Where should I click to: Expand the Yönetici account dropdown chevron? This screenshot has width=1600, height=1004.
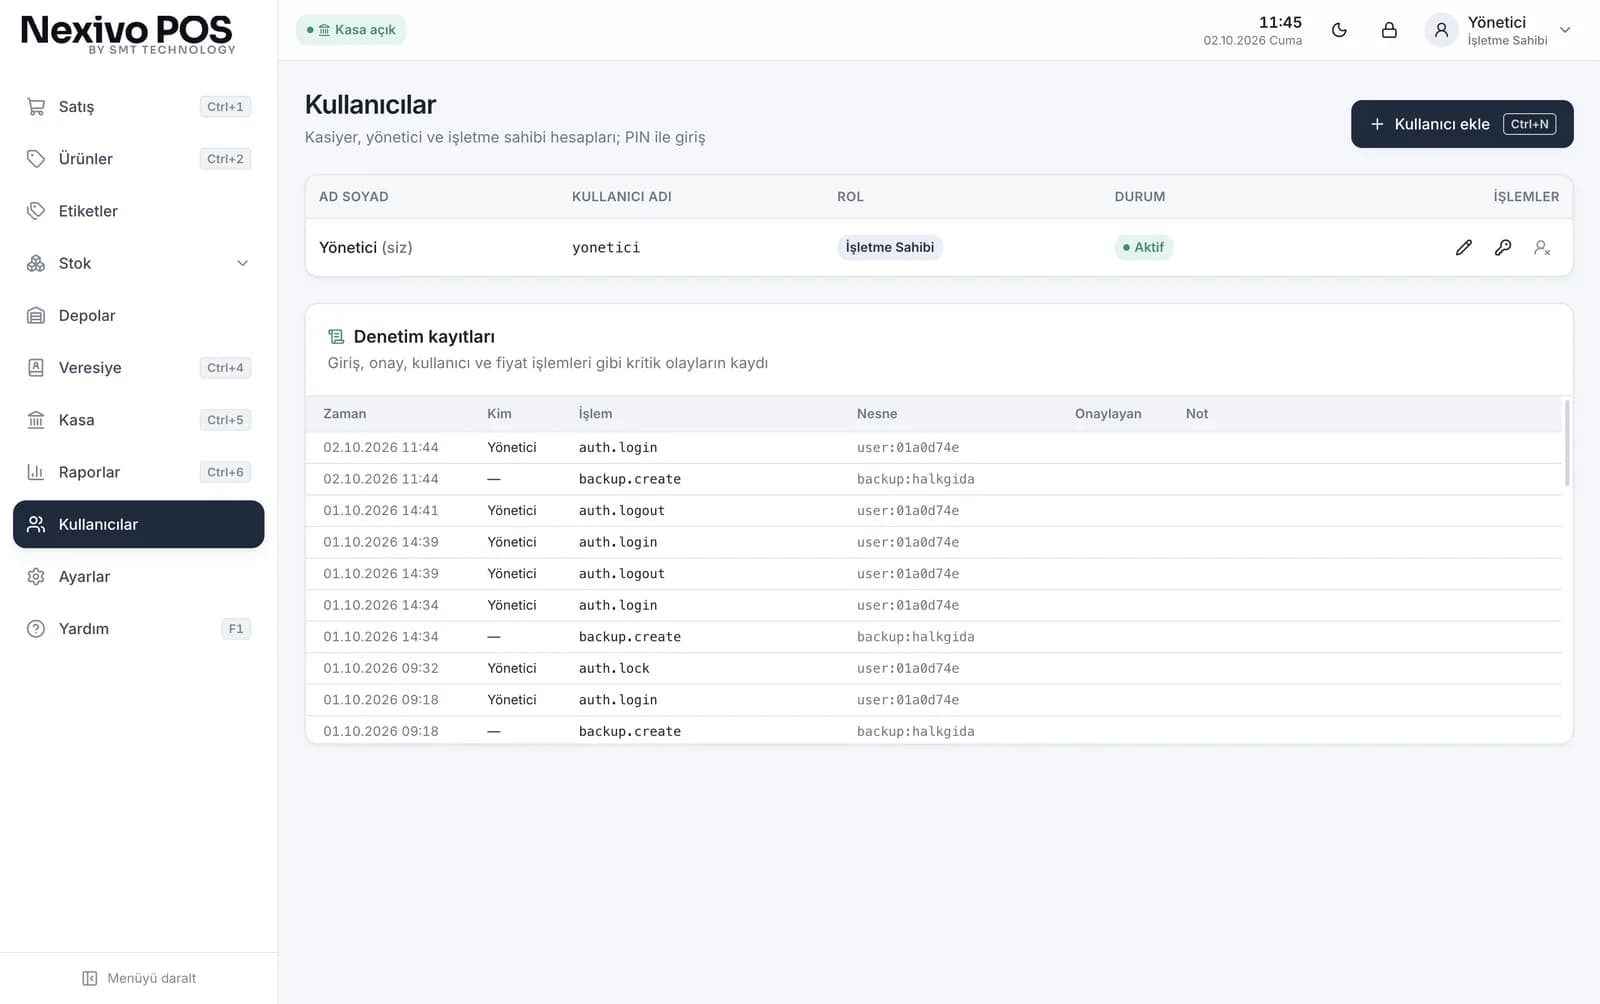click(x=1565, y=30)
